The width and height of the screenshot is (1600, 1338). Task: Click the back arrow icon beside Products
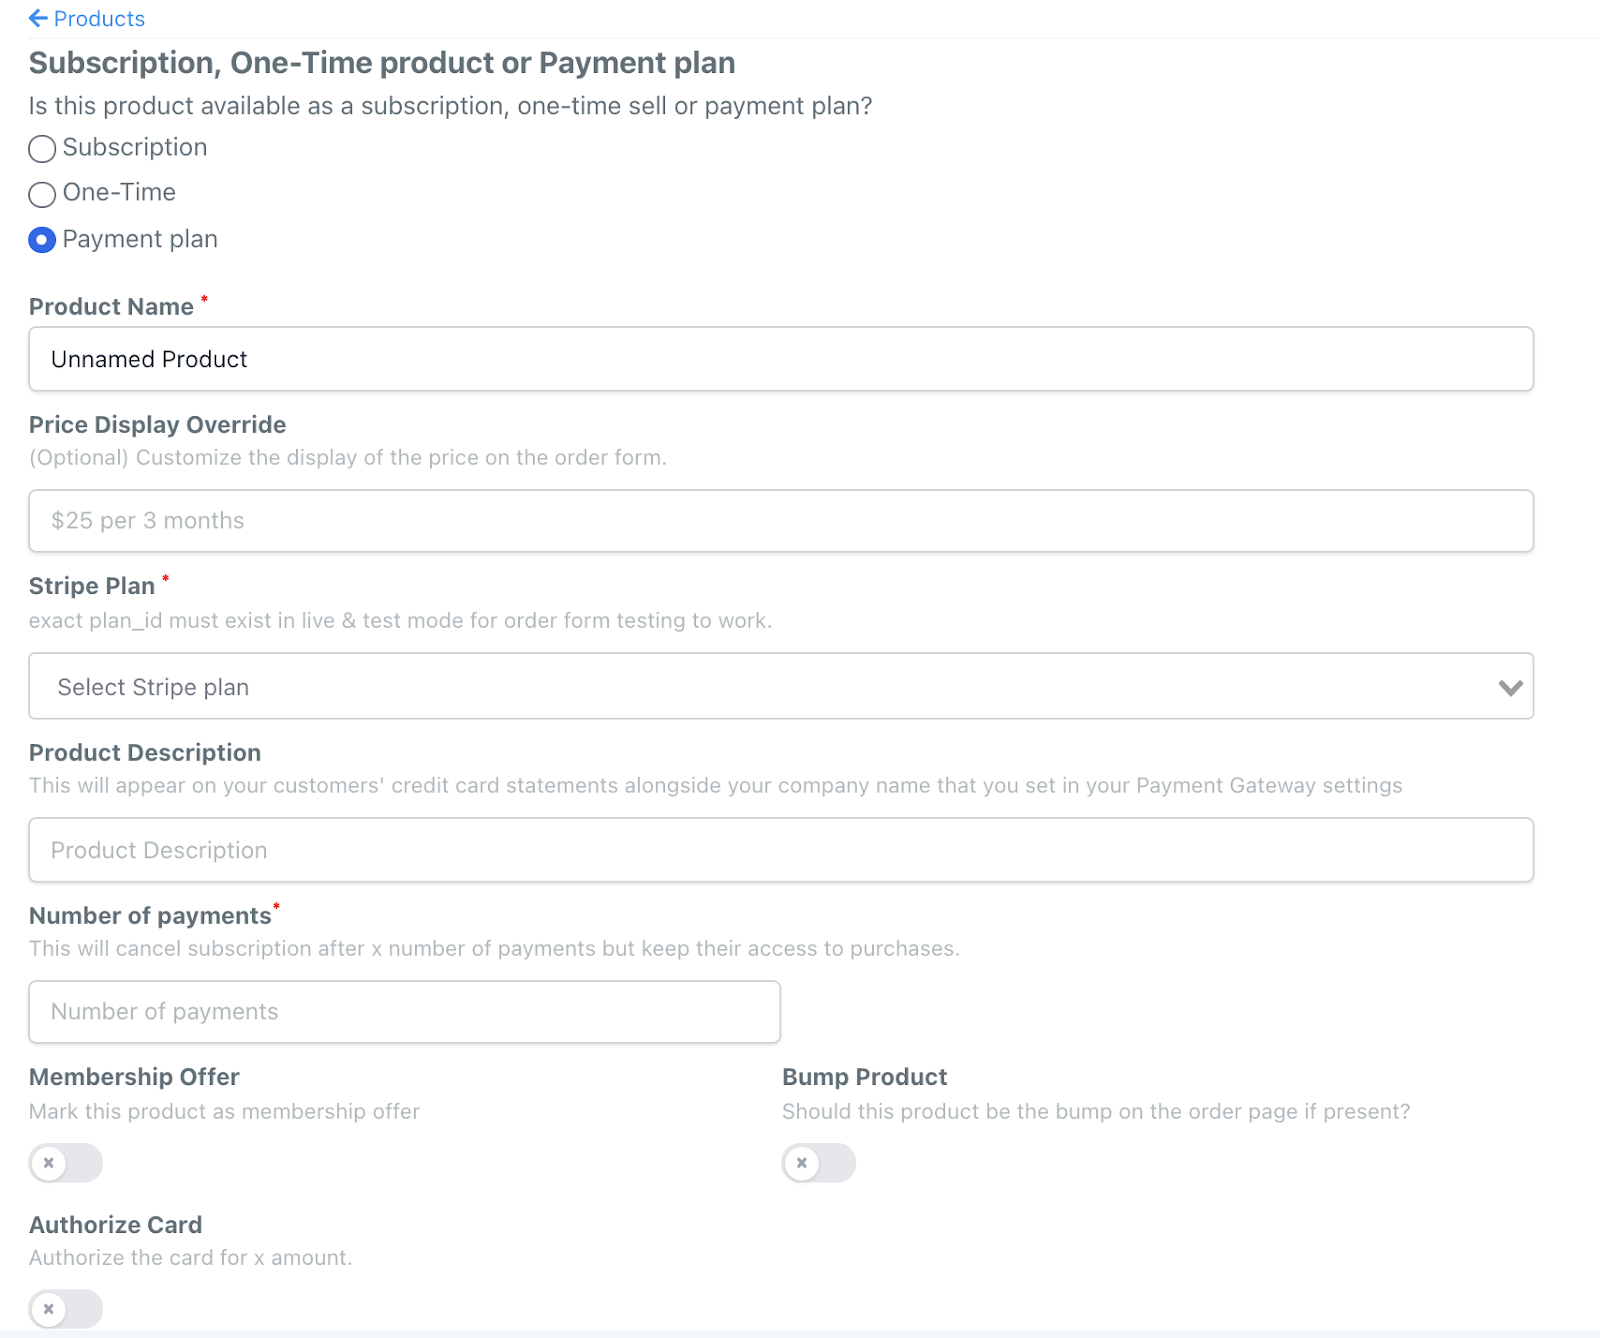pyautogui.click(x=38, y=18)
